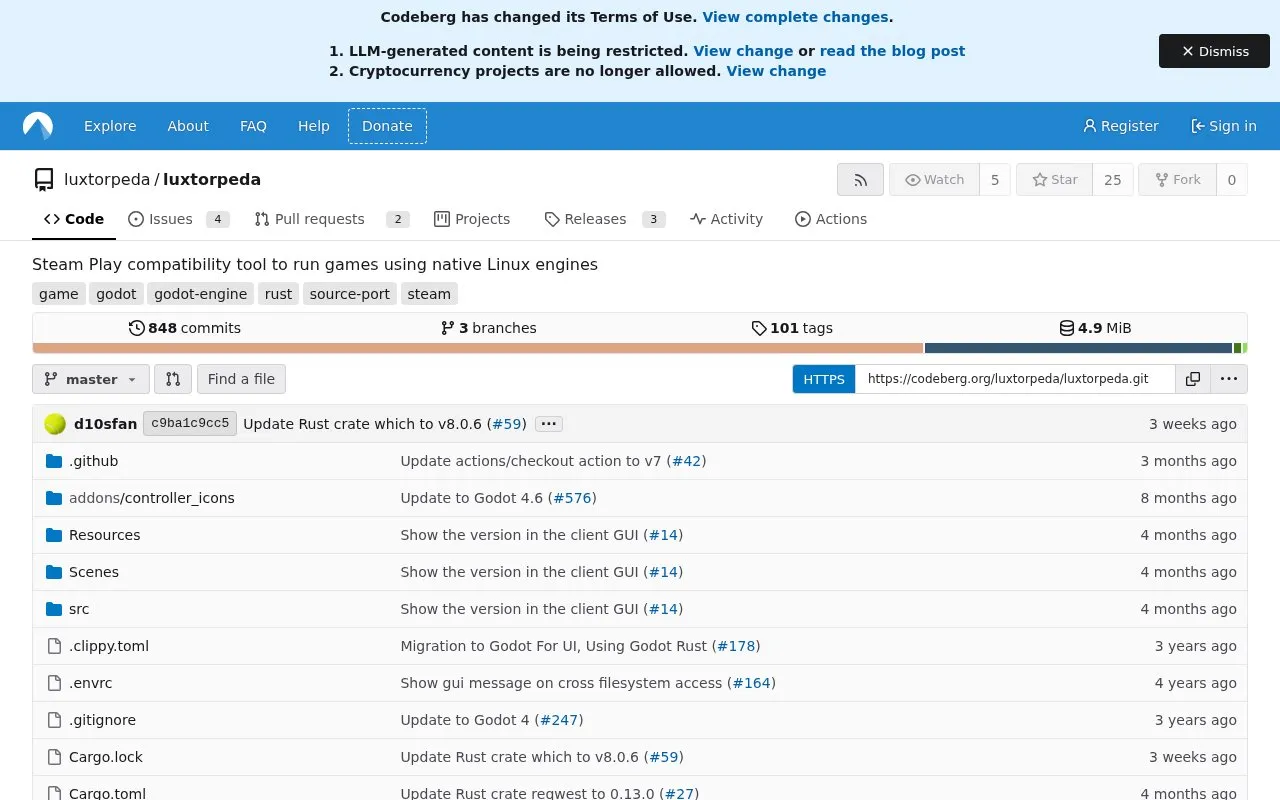
Task: Open the Resources folder
Action: pos(104,535)
